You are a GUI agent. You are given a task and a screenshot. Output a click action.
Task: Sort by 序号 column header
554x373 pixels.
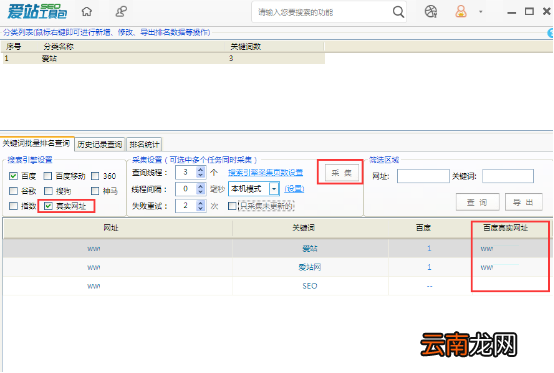[13, 47]
